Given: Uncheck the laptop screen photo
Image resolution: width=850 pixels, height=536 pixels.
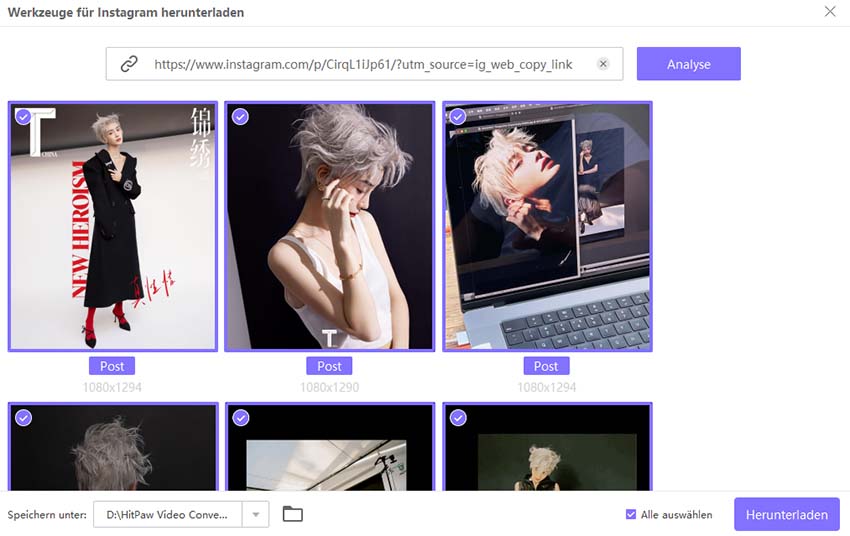Looking at the screenshot, I should click(458, 117).
